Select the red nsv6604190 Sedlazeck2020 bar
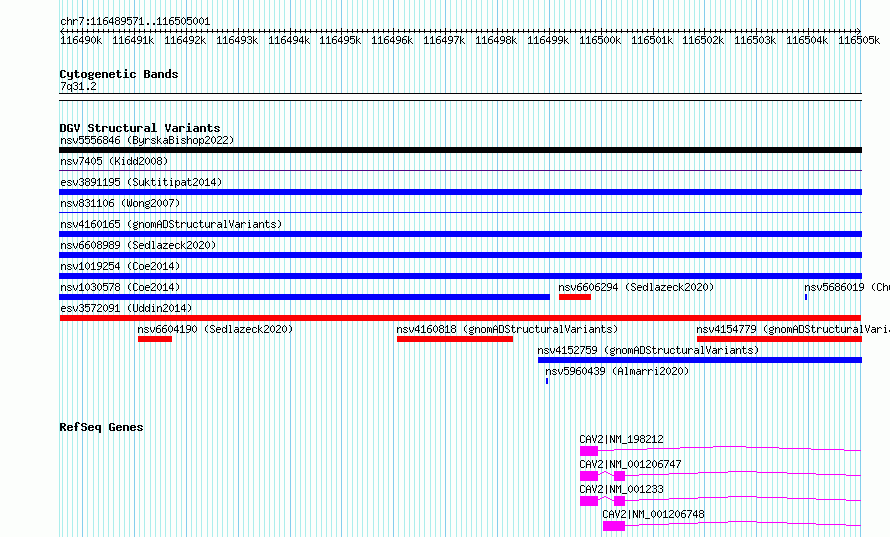The image size is (890, 537). pos(155,339)
